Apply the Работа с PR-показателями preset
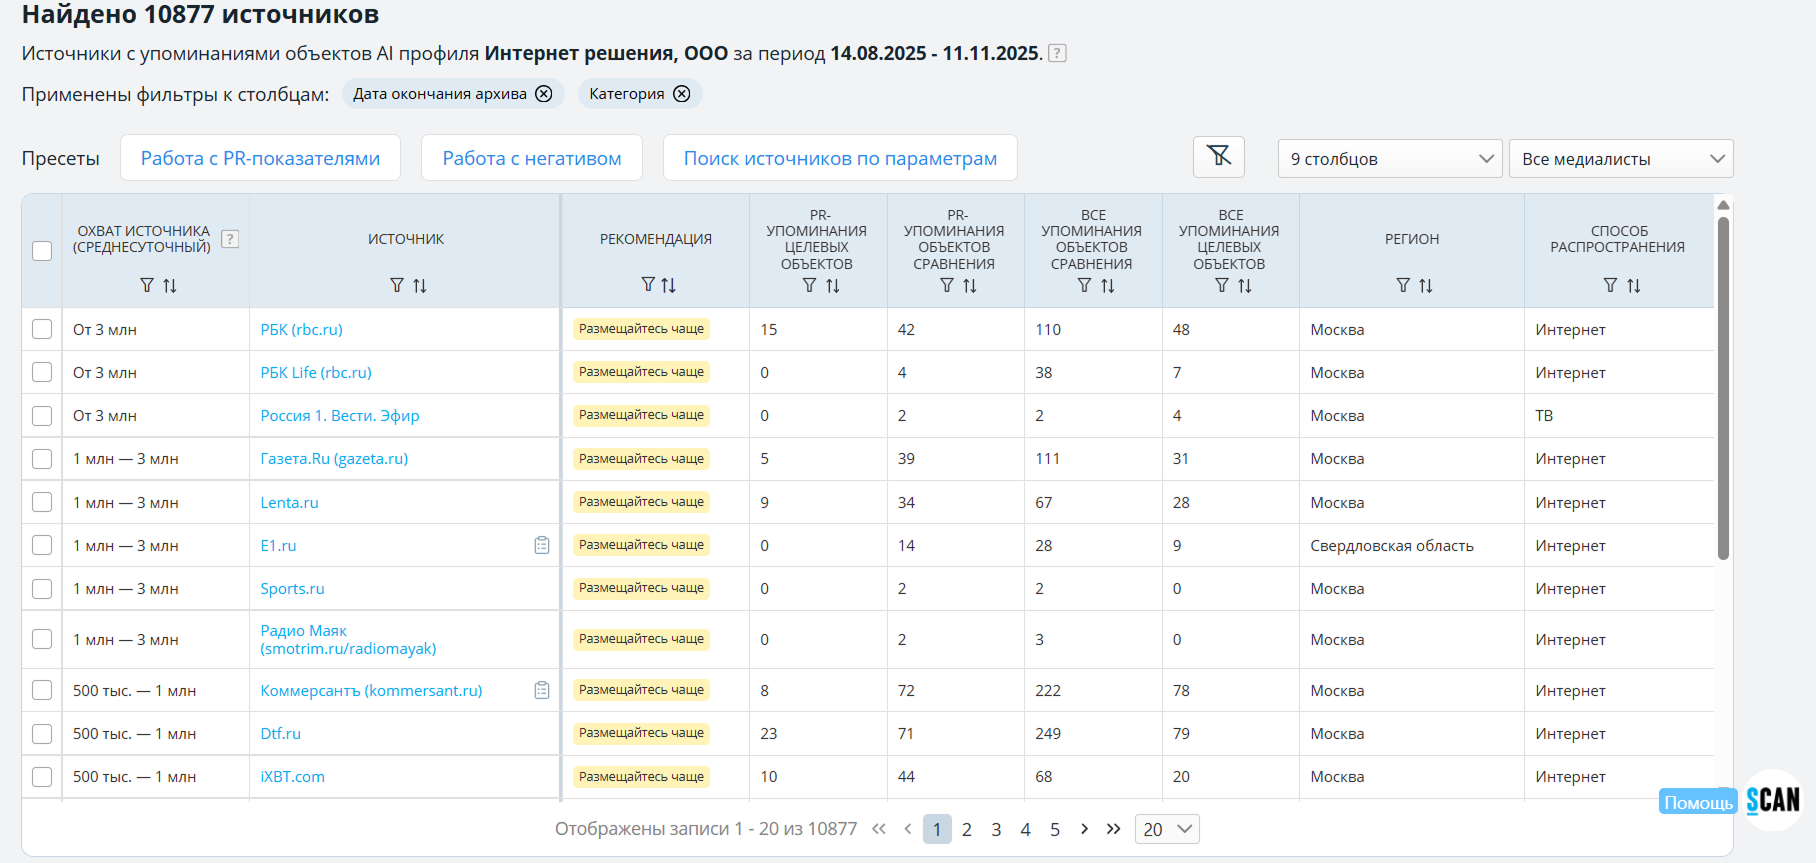The height and width of the screenshot is (863, 1816). (x=260, y=158)
